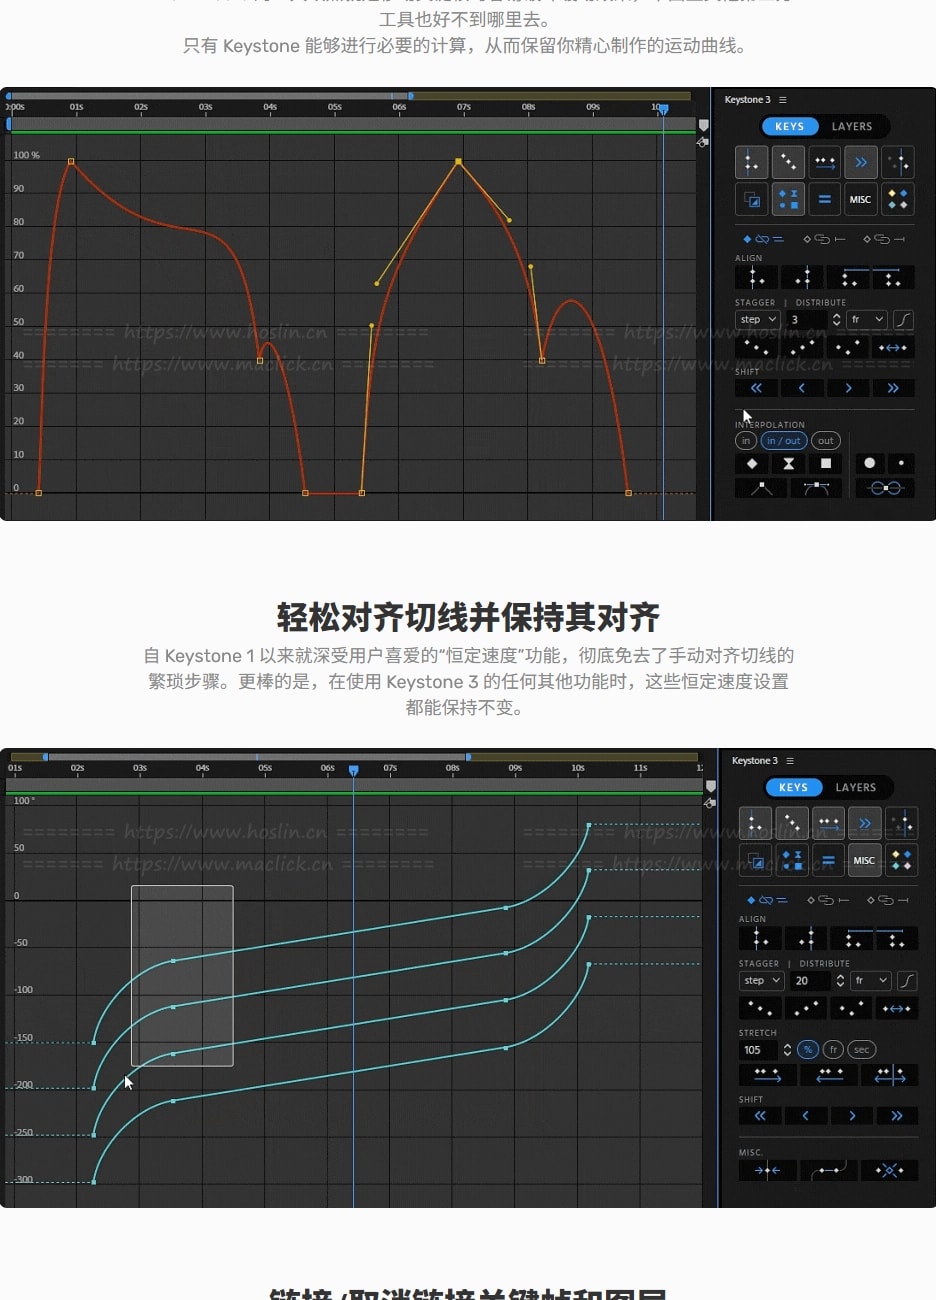Align keys to first key in Interpolation panel
Screen dimensions: 936x1300
[757, 277]
